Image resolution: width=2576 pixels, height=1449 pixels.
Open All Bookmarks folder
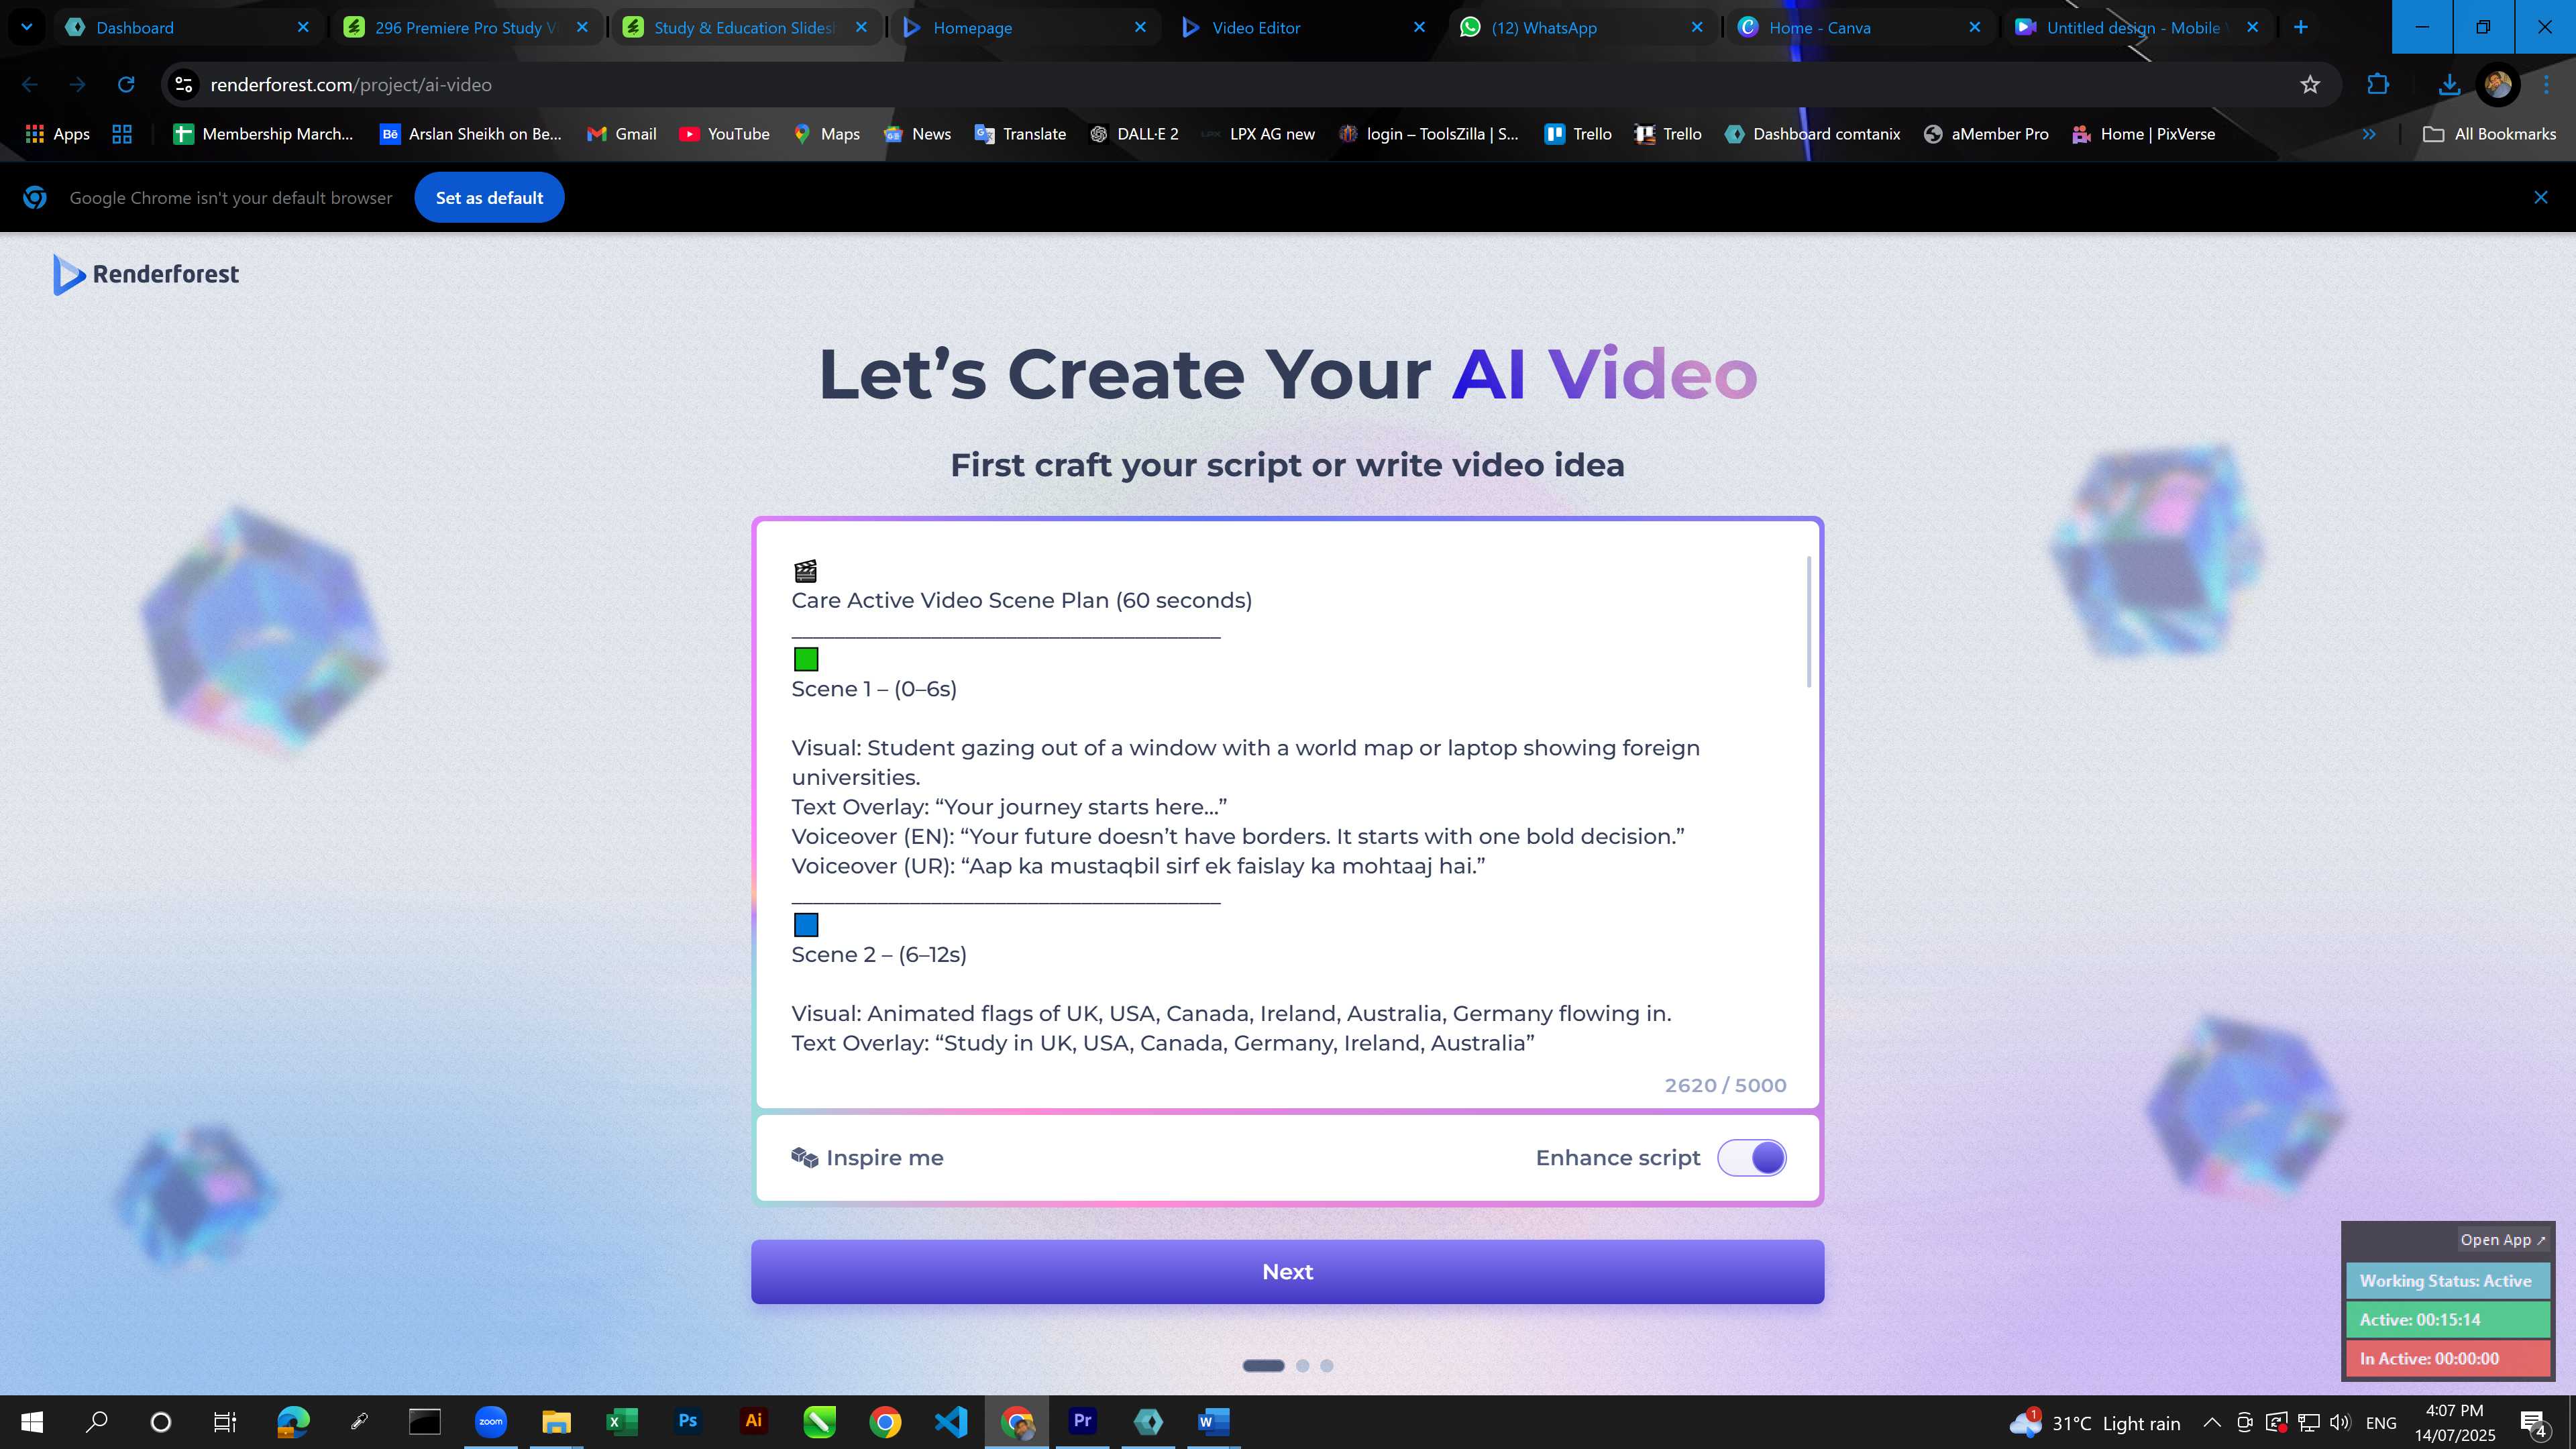[x=2490, y=134]
